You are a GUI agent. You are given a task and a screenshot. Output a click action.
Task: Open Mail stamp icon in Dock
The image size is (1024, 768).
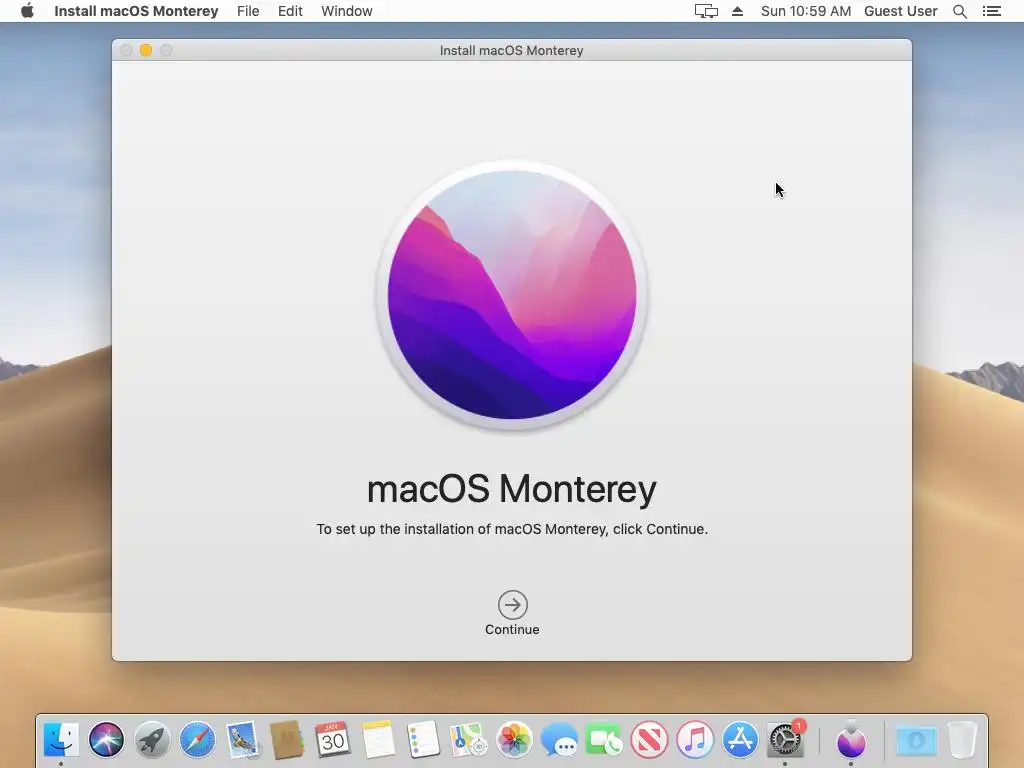tap(243, 740)
